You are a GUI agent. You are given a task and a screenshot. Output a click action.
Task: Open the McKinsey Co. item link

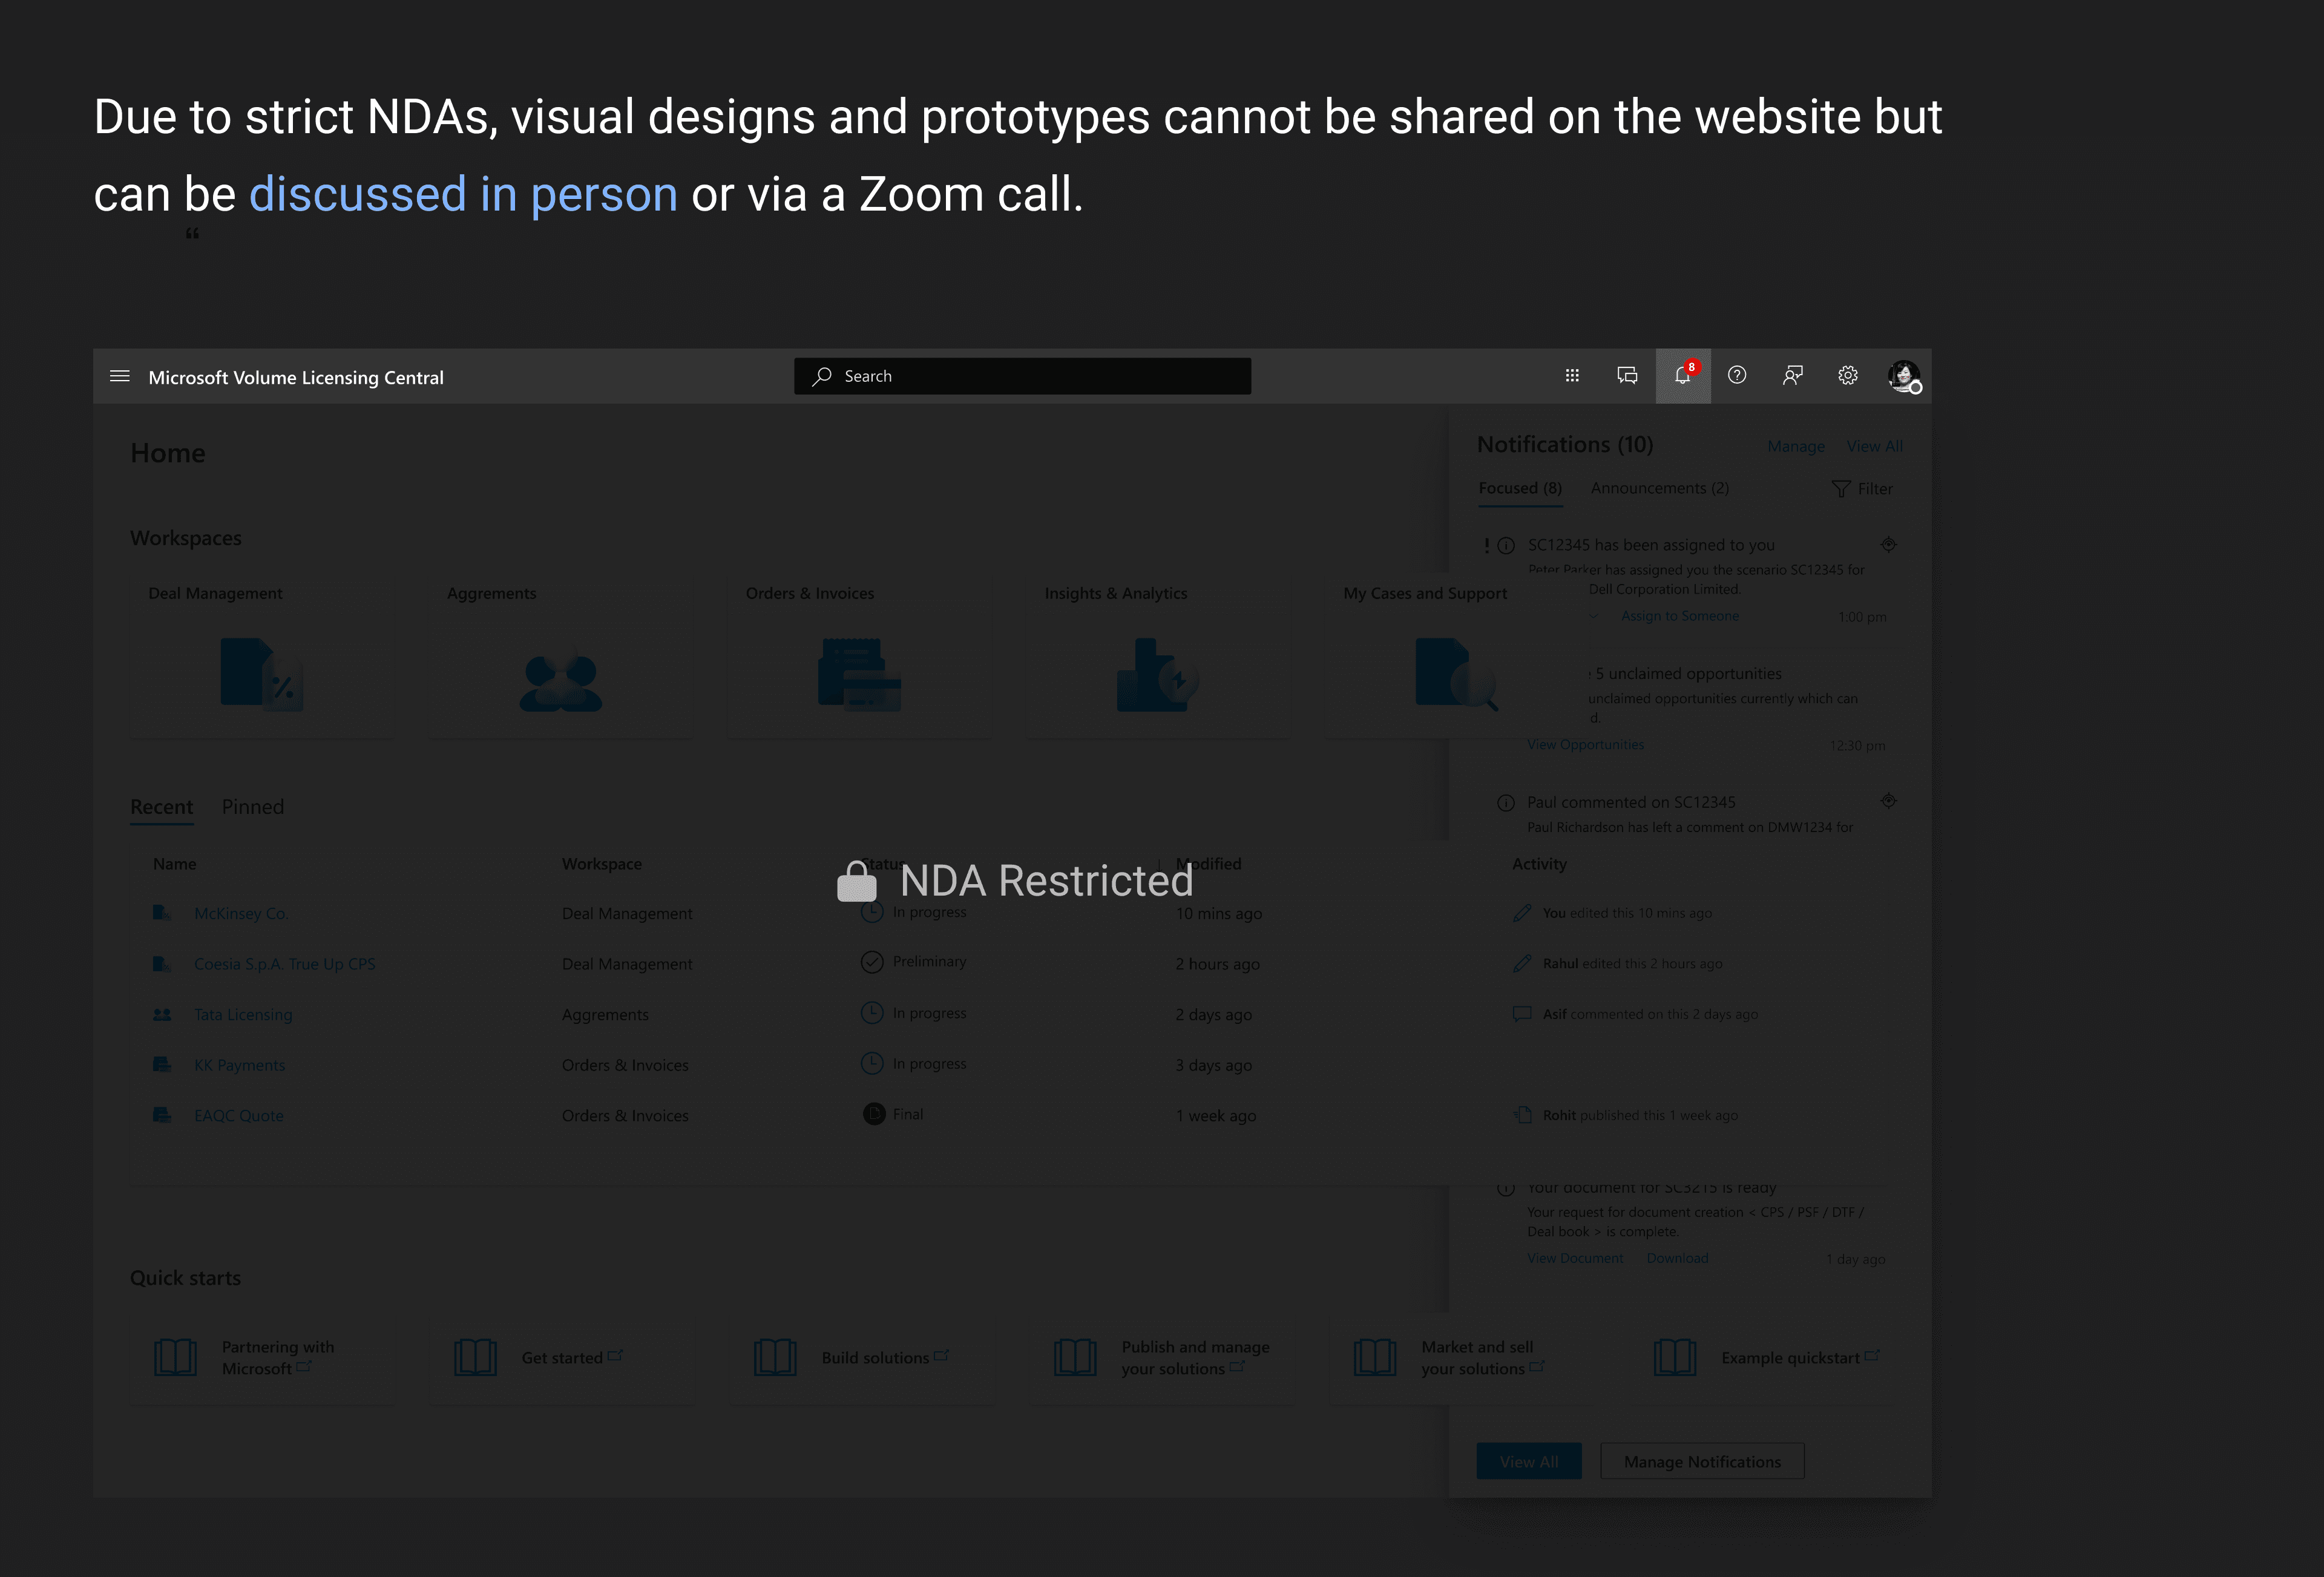click(x=241, y=913)
